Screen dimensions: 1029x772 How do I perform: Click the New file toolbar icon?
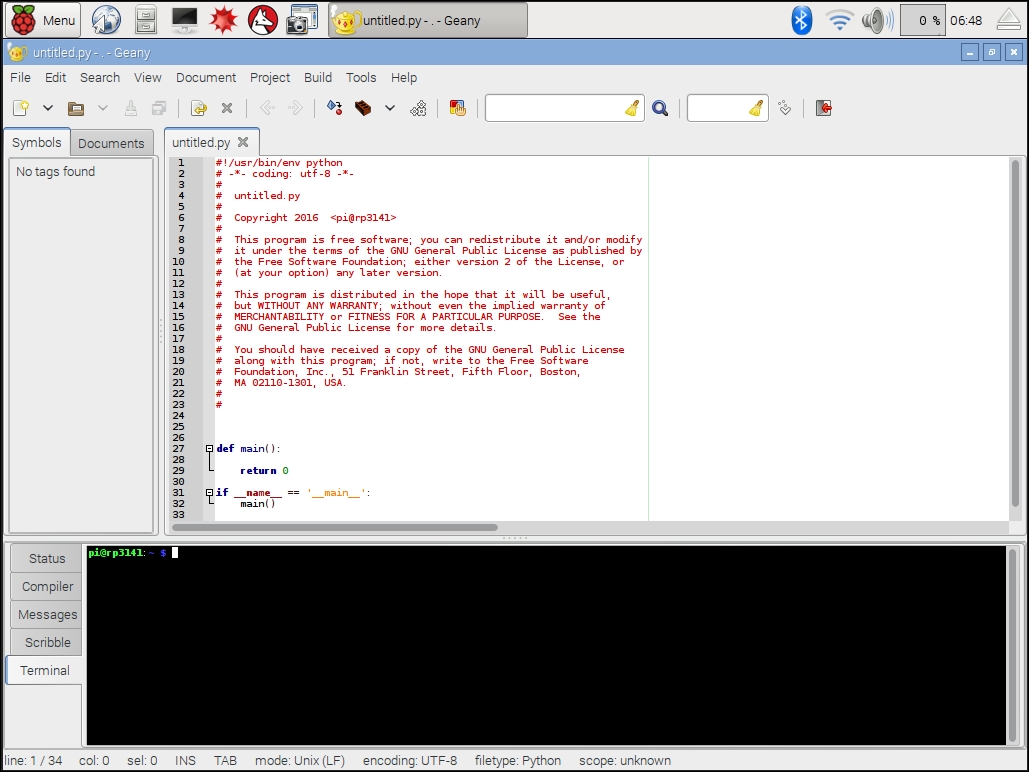pos(21,108)
